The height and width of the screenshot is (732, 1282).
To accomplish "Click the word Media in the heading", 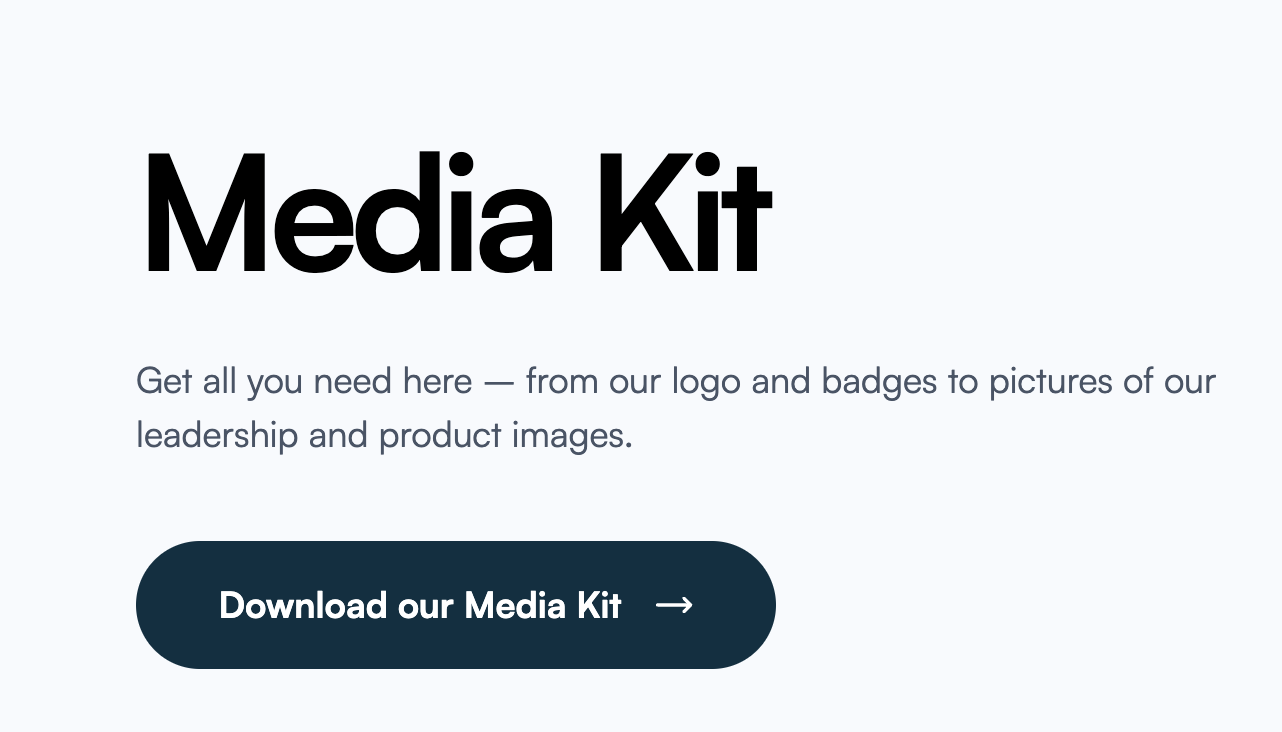I will [349, 213].
